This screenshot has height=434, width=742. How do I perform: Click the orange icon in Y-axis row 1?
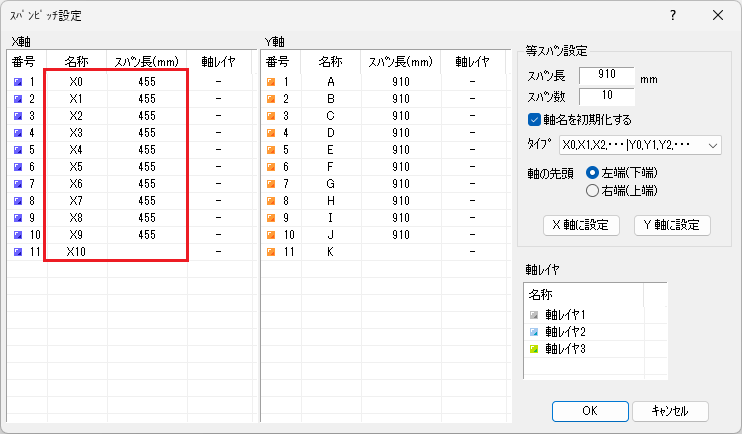pyautogui.click(x=270, y=81)
